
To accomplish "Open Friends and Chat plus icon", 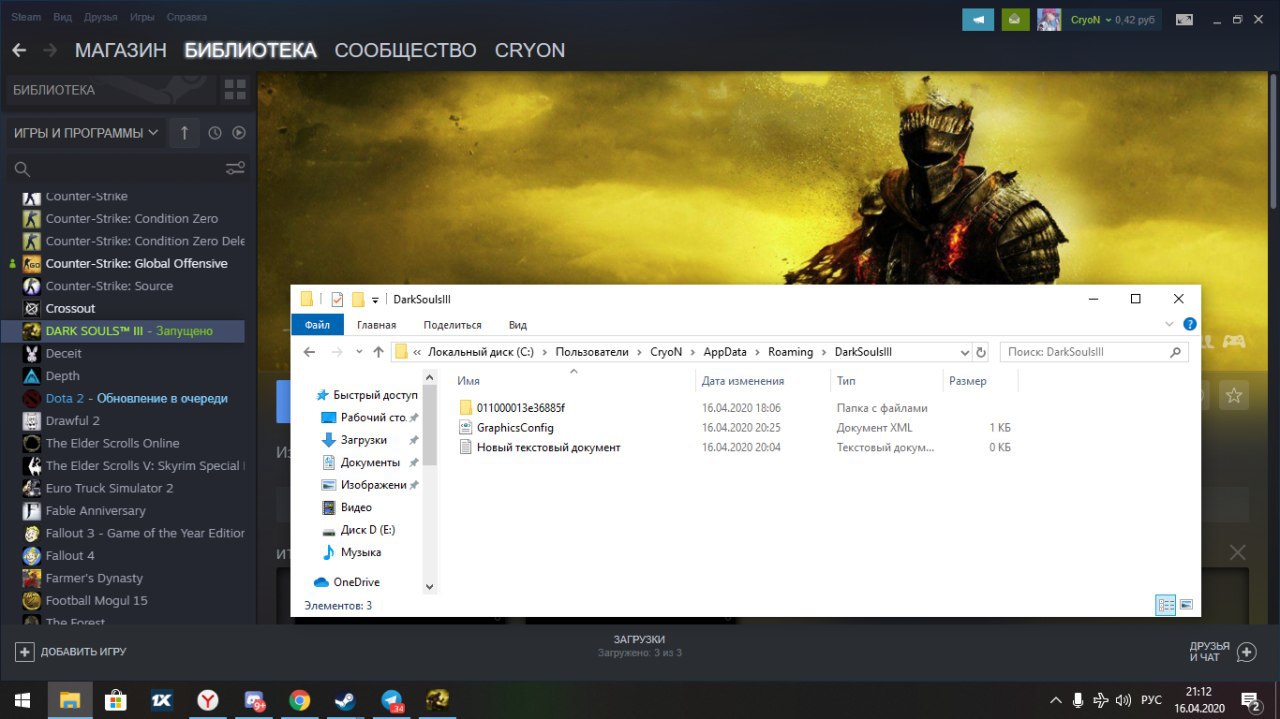I will [x=1246, y=652].
